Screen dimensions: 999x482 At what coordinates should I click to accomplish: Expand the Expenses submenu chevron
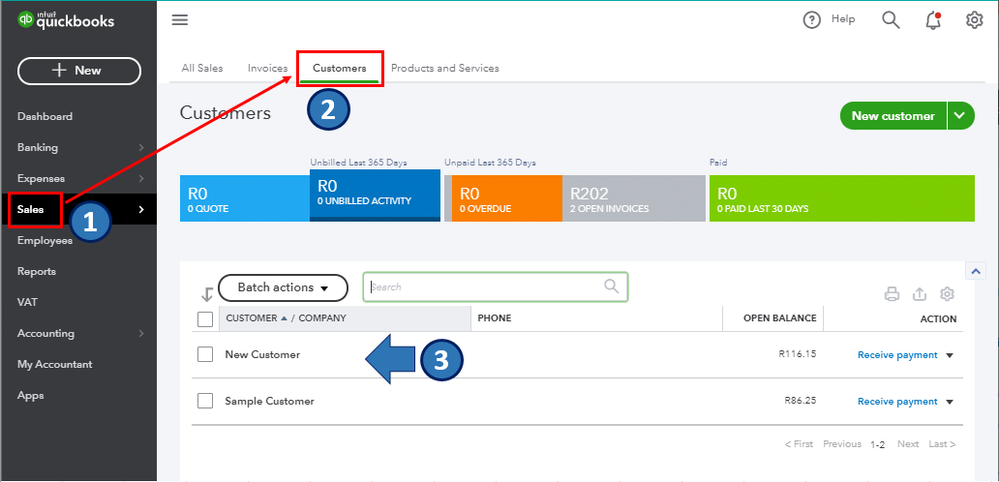[141, 178]
